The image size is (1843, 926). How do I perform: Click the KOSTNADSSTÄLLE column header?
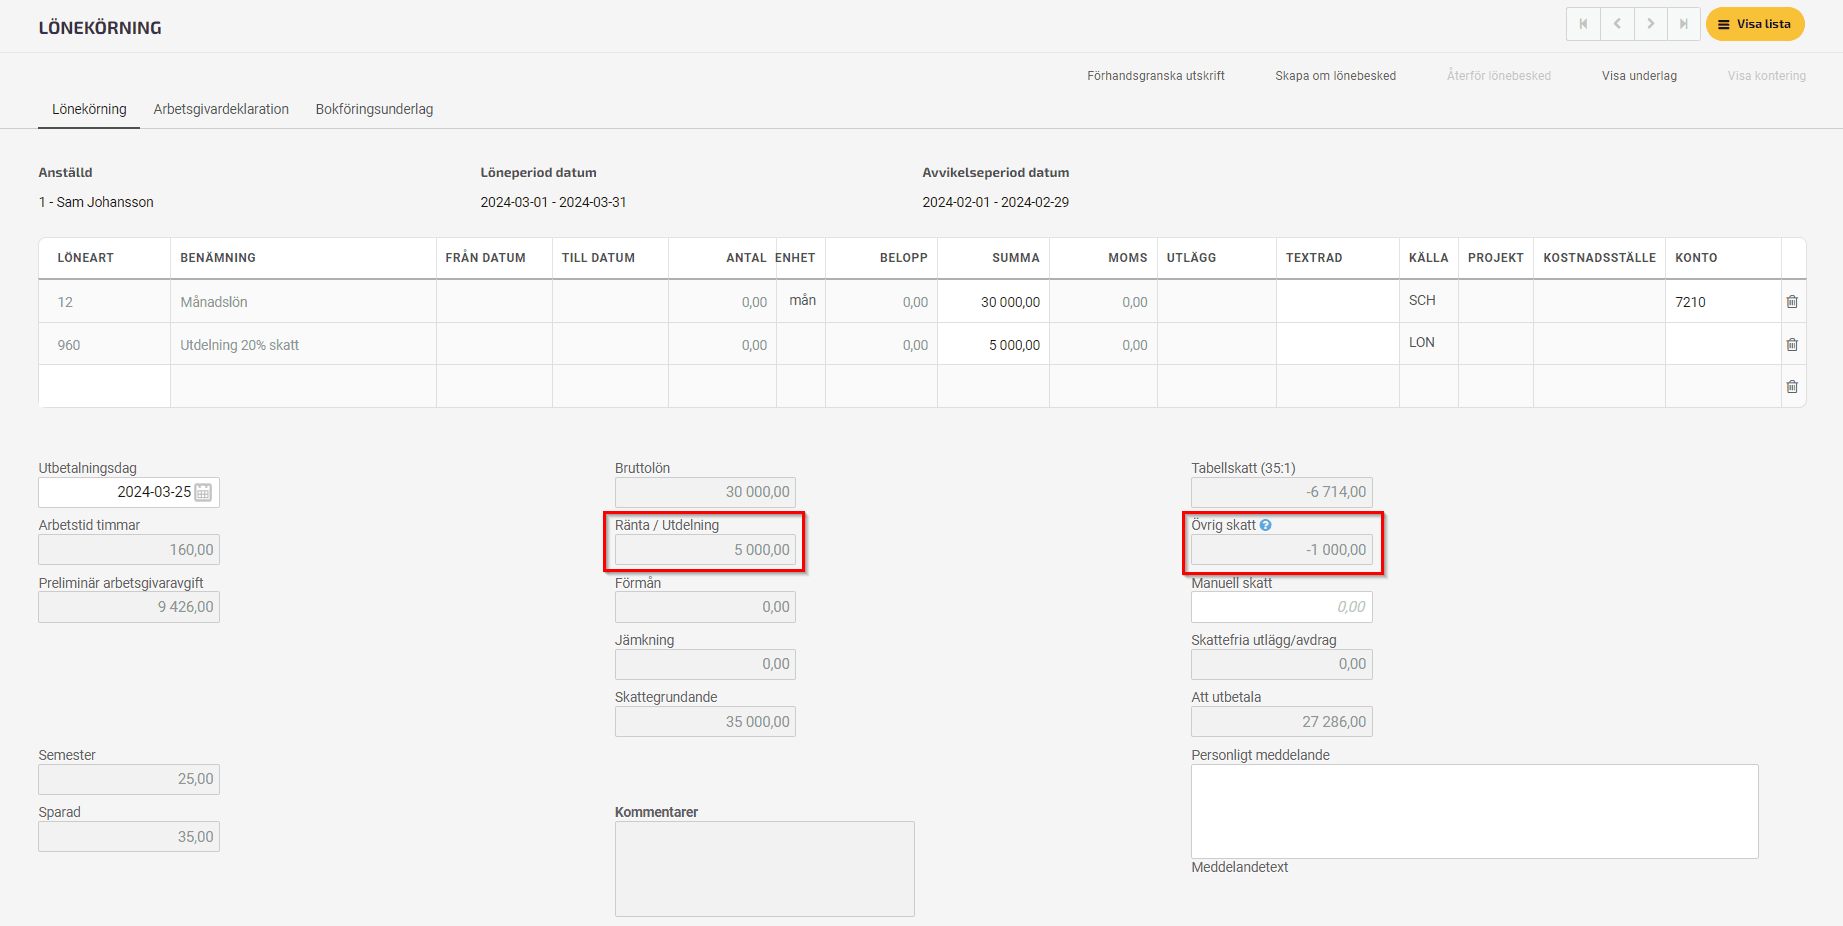[1599, 258]
